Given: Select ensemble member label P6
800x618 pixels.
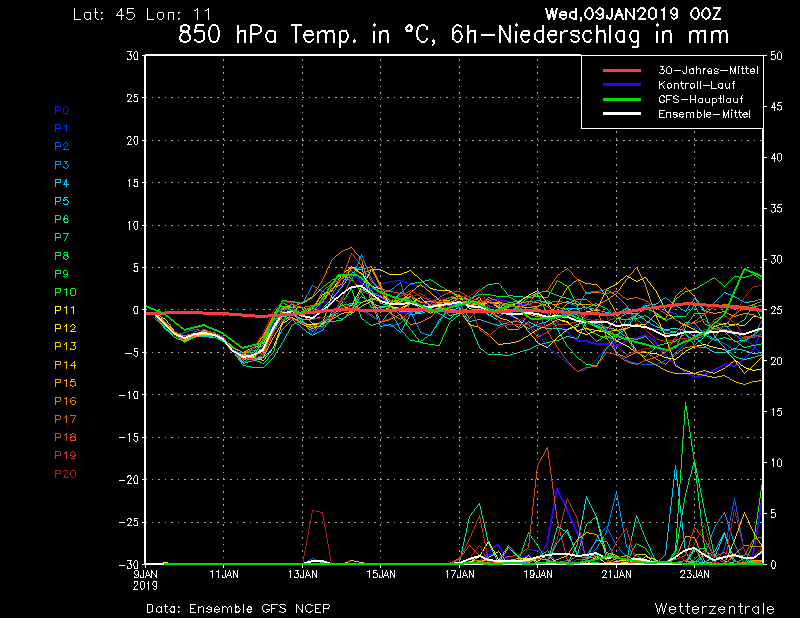Looking at the screenshot, I should click(62, 219).
